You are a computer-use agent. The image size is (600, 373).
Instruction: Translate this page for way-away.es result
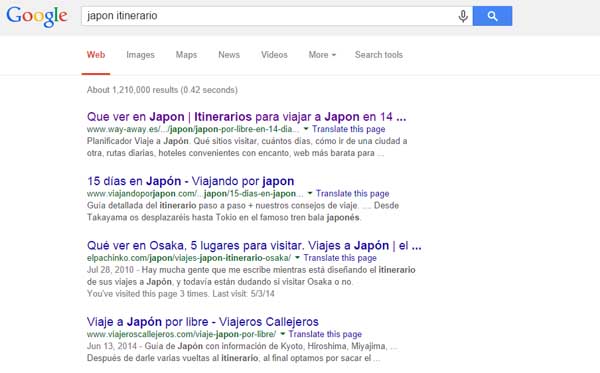coord(349,129)
